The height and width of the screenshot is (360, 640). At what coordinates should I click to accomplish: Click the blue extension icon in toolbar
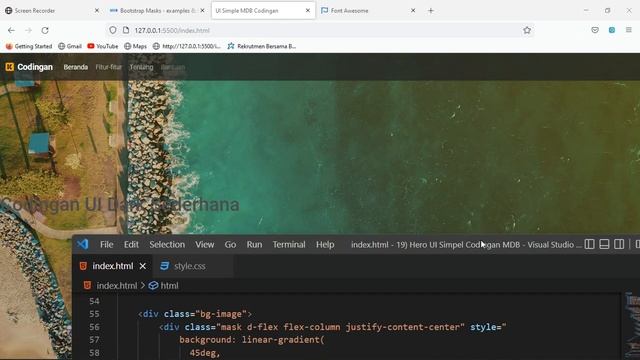click(x=612, y=30)
